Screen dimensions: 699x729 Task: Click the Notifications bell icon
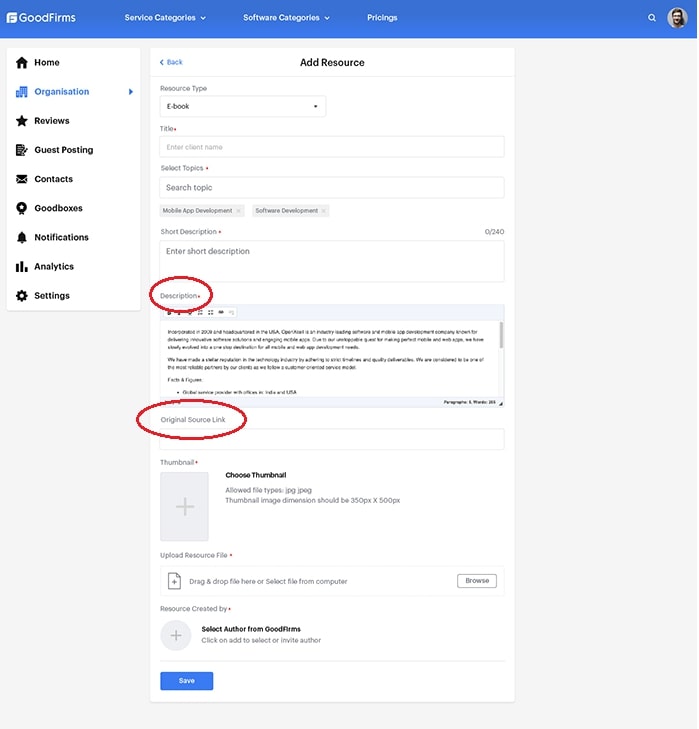pyautogui.click(x=22, y=238)
